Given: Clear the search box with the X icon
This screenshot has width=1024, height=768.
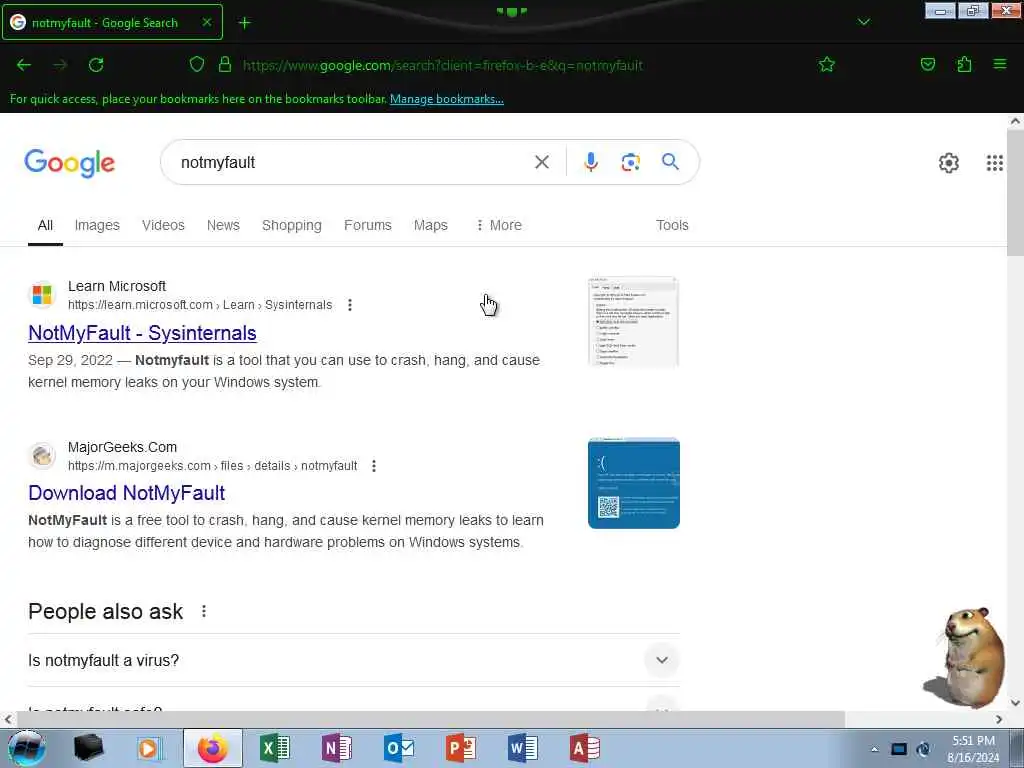Looking at the screenshot, I should [541, 162].
